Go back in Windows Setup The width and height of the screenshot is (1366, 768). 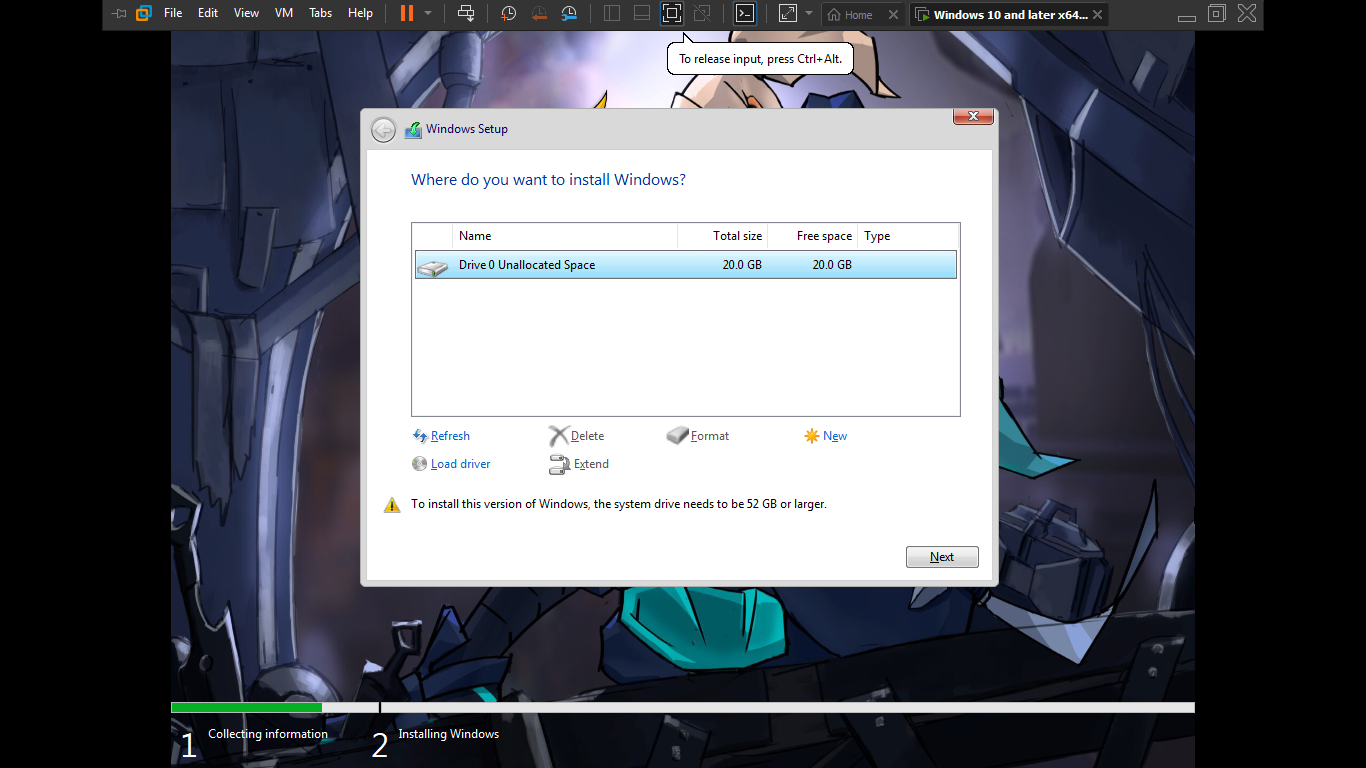pyautogui.click(x=383, y=129)
